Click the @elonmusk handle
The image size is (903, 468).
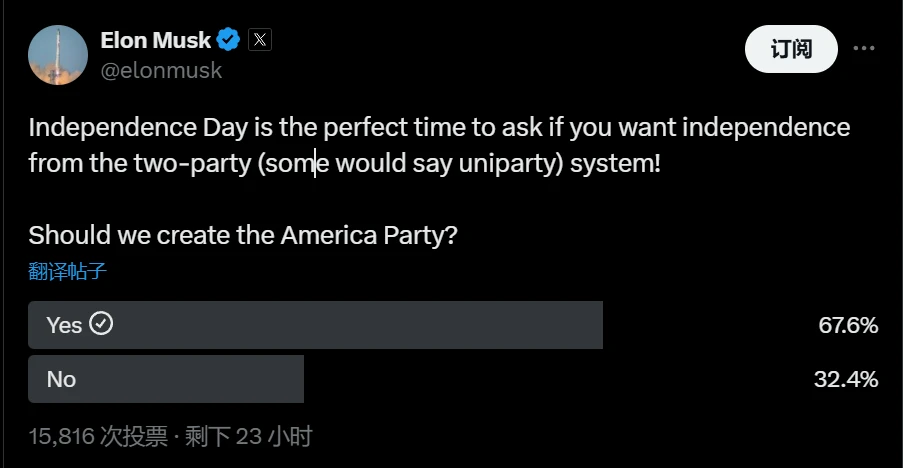click(161, 70)
